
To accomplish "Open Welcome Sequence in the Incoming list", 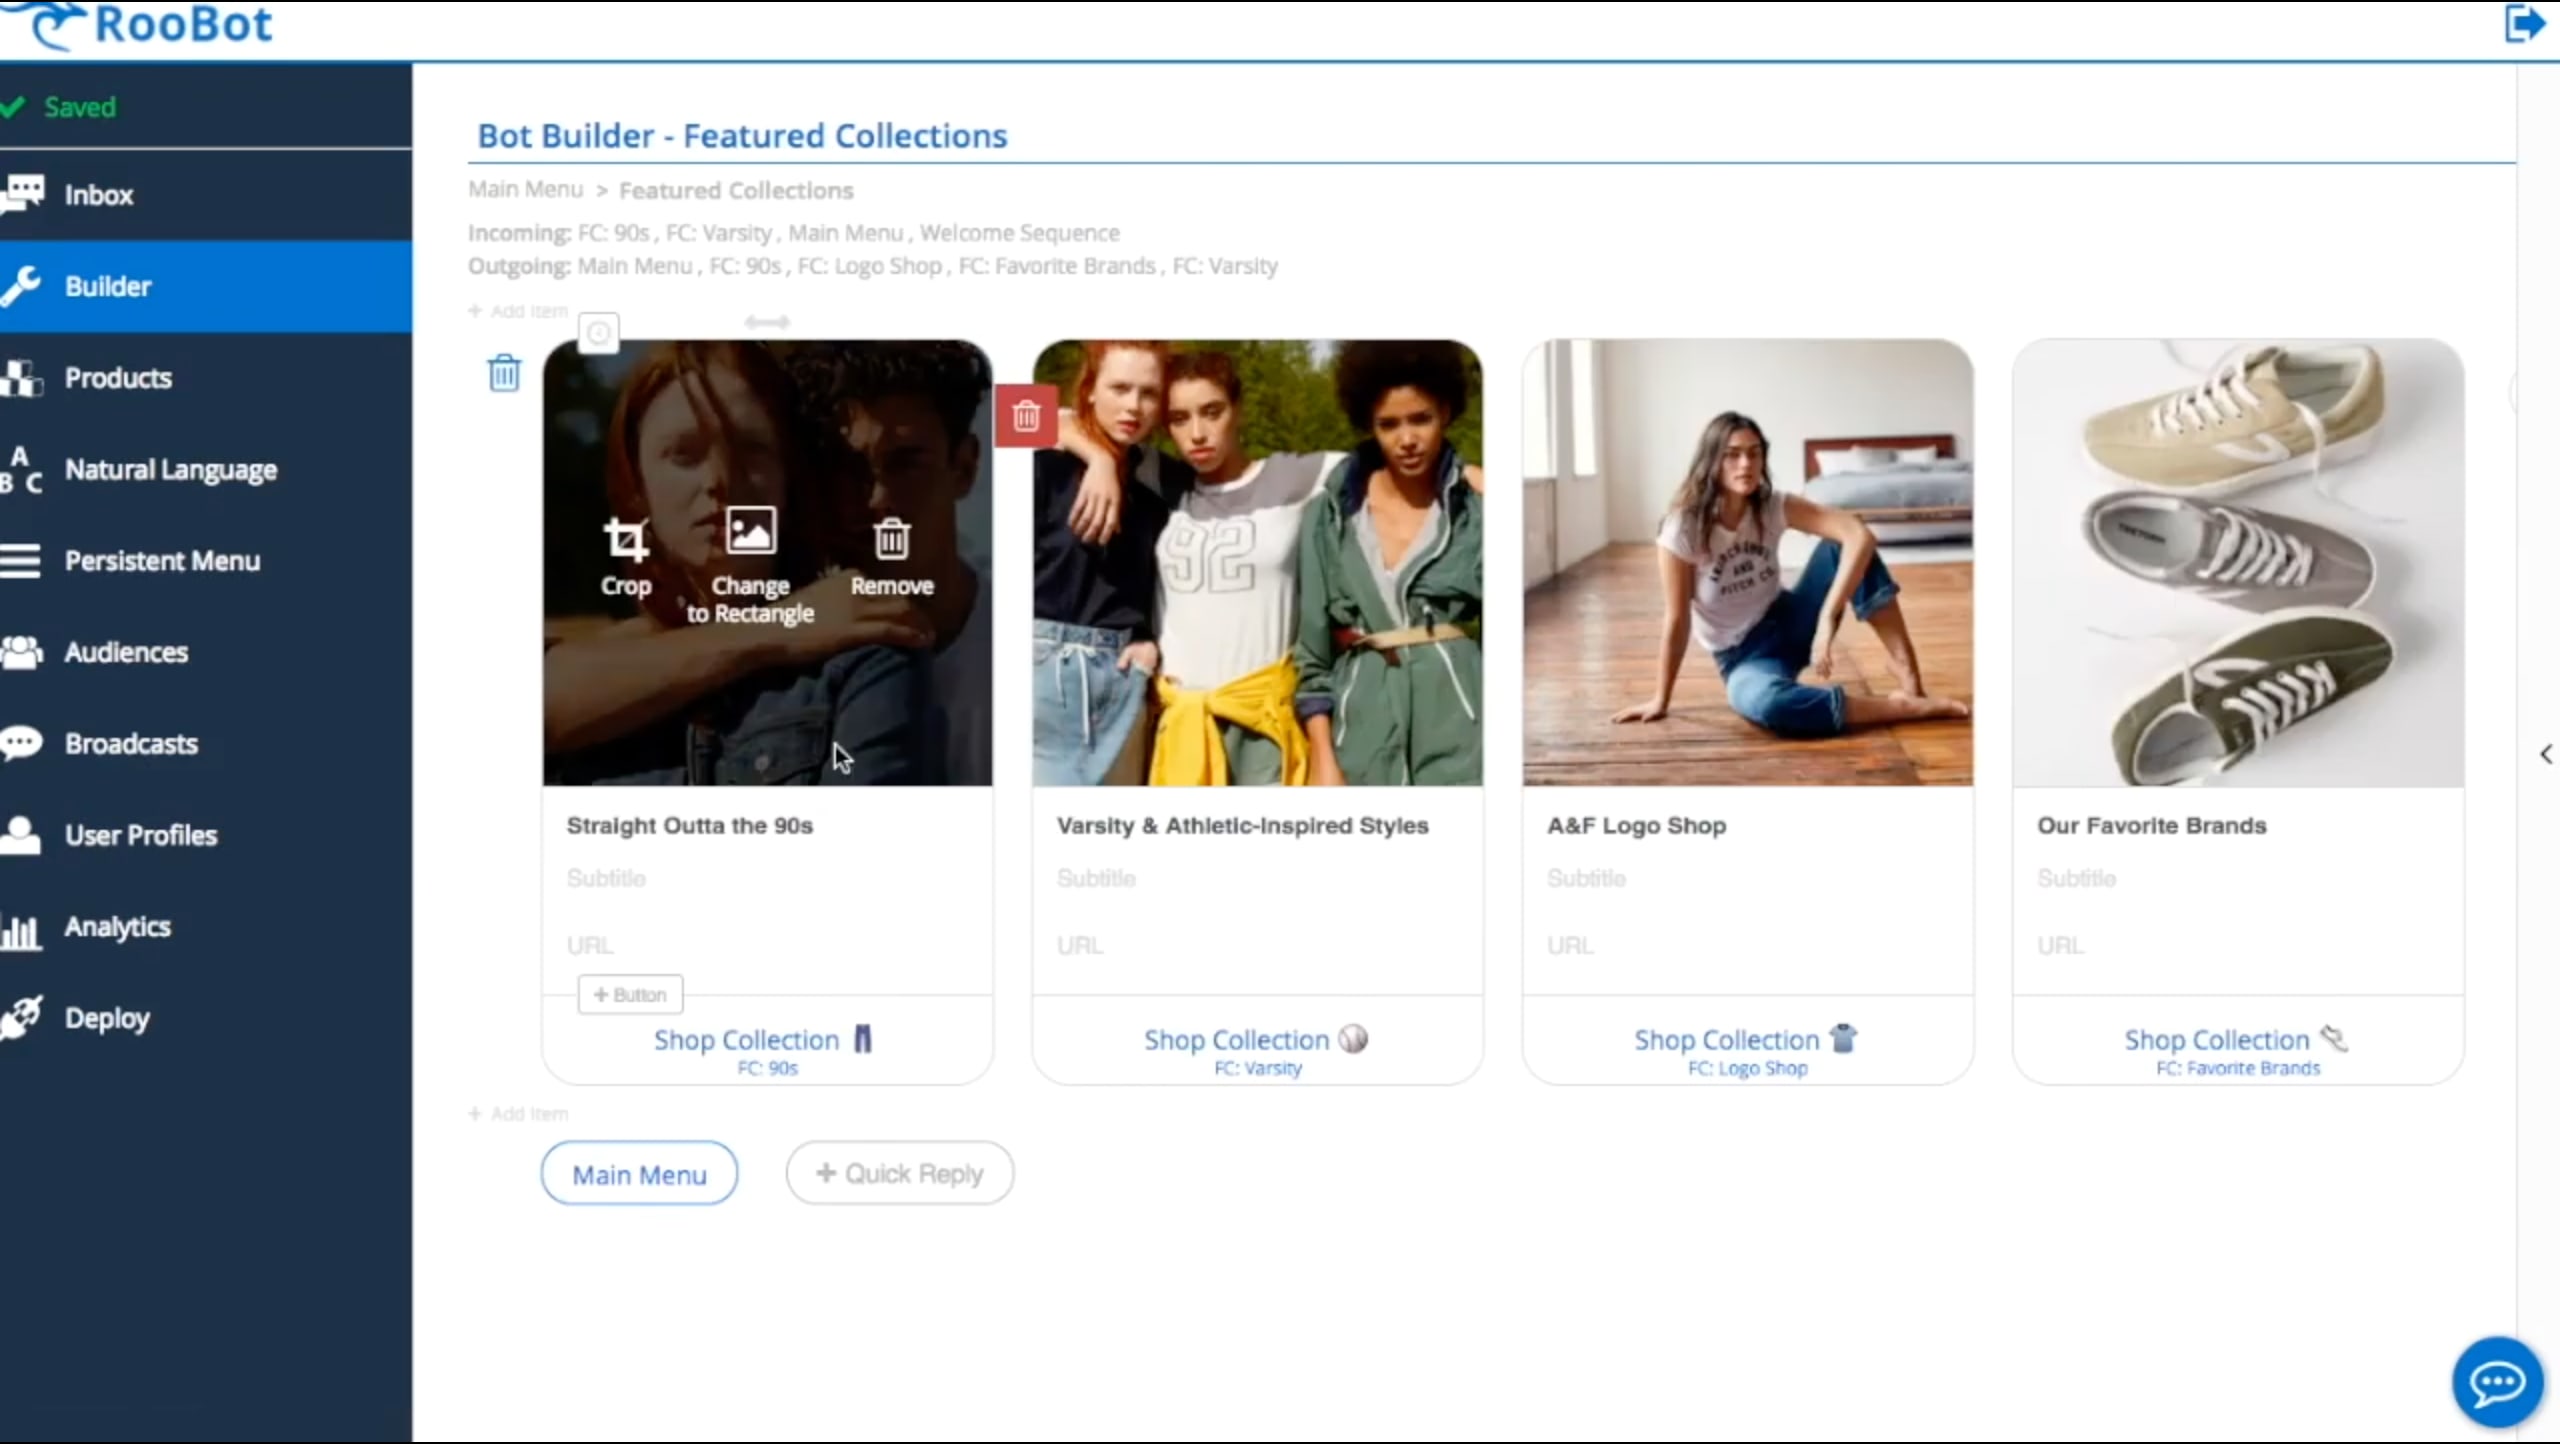I will pyautogui.click(x=1020, y=233).
